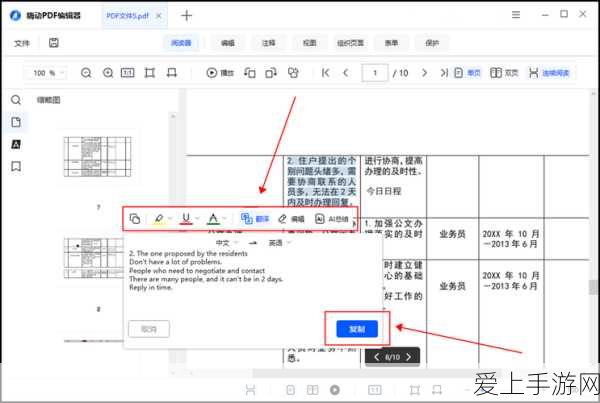Switch to the 组织页面 organize pages tab
600x403 pixels.
[350, 43]
